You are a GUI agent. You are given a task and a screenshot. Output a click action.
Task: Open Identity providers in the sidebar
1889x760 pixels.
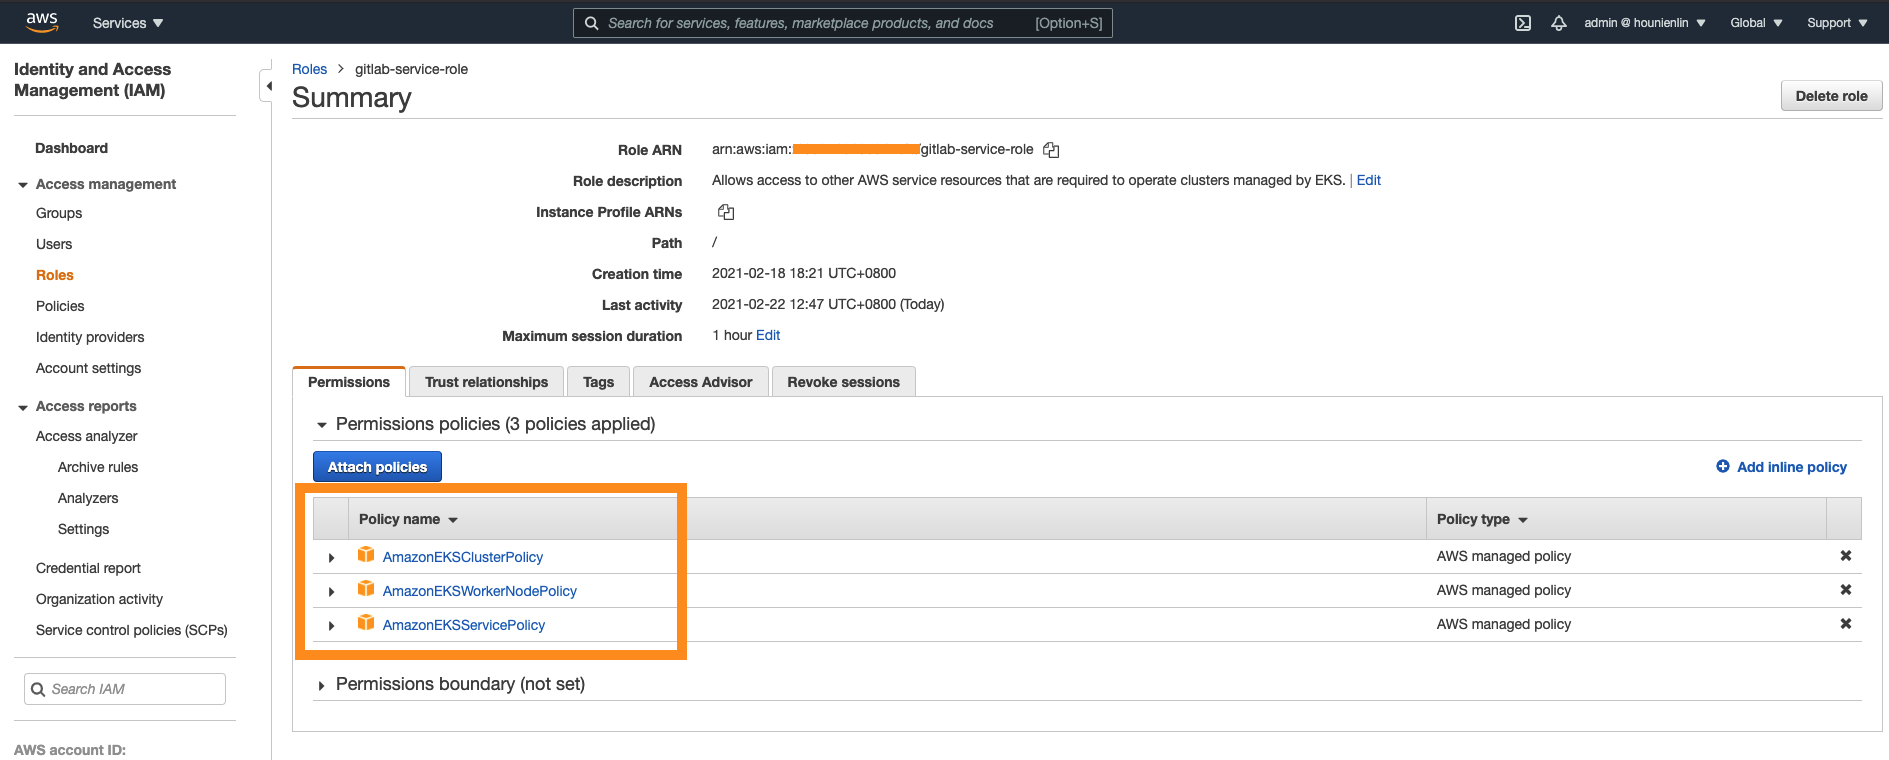coord(90,337)
